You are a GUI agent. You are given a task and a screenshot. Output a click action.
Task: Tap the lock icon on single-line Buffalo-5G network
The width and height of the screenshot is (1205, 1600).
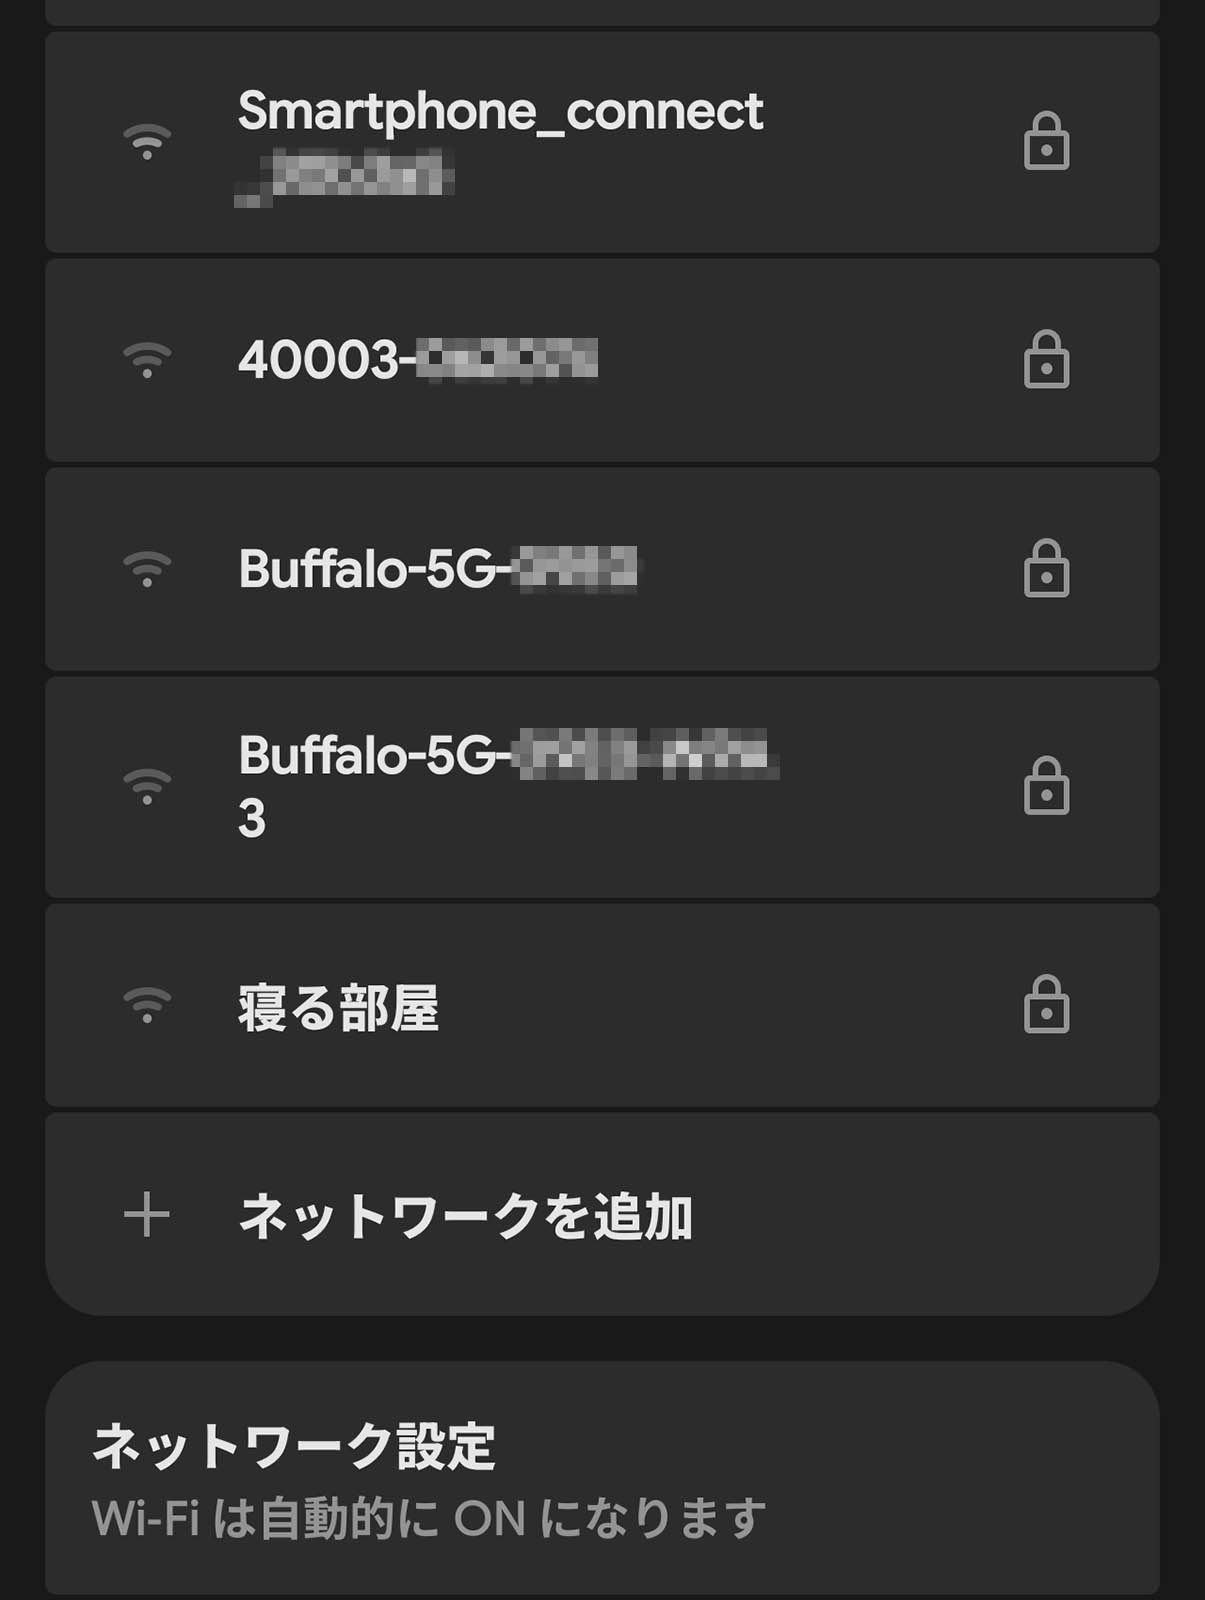pyautogui.click(x=1046, y=569)
